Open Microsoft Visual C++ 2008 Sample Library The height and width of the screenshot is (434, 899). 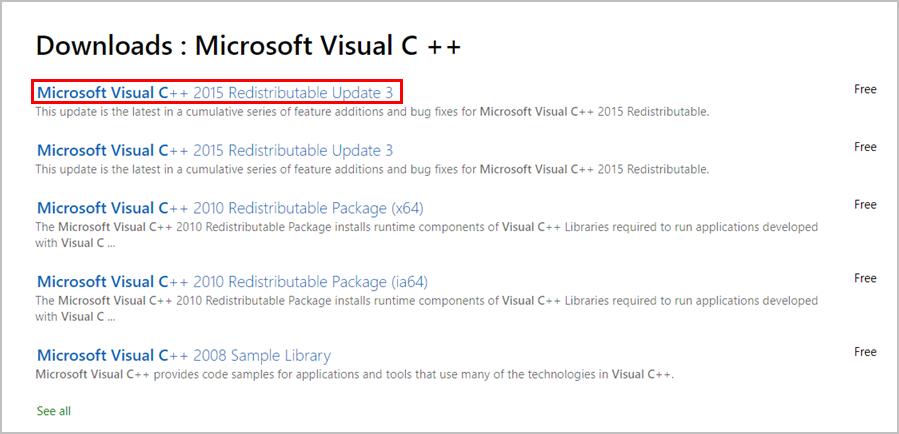point(183,355)
